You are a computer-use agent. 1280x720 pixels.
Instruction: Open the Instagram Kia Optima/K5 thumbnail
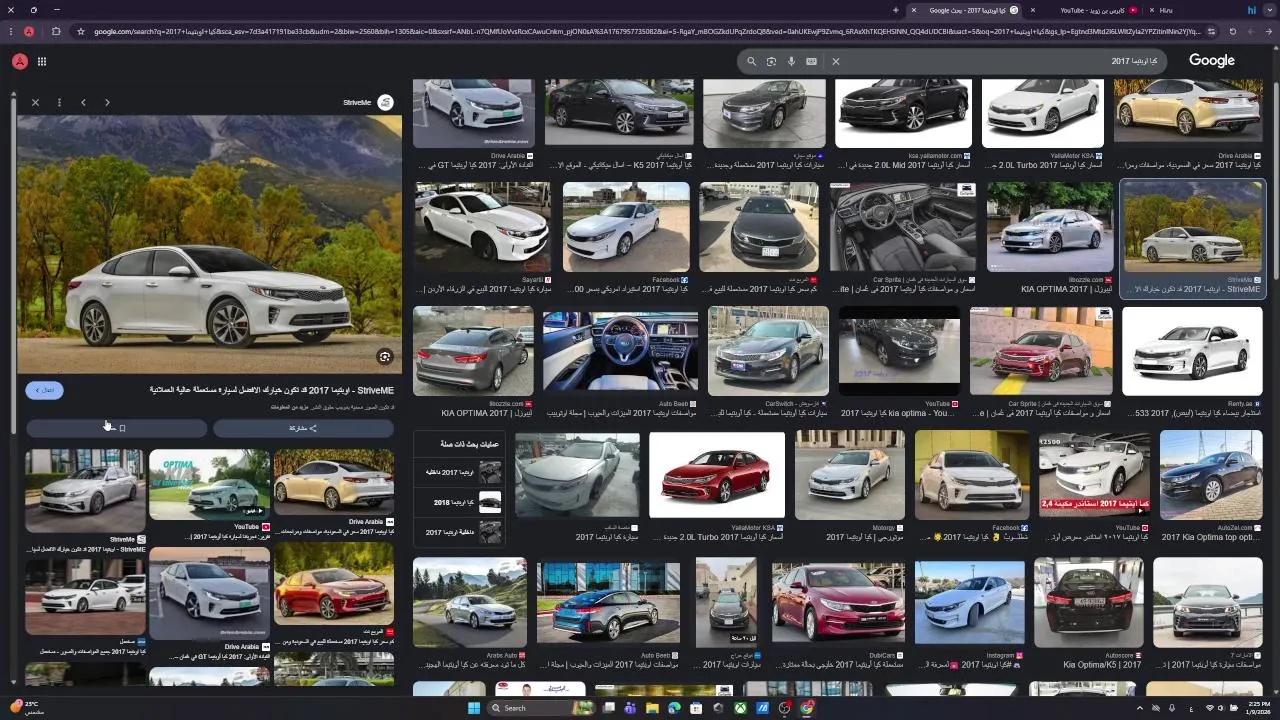point(969,602)
